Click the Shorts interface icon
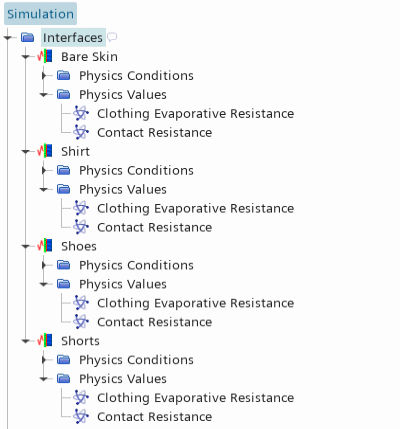 (x=45, y=341)
